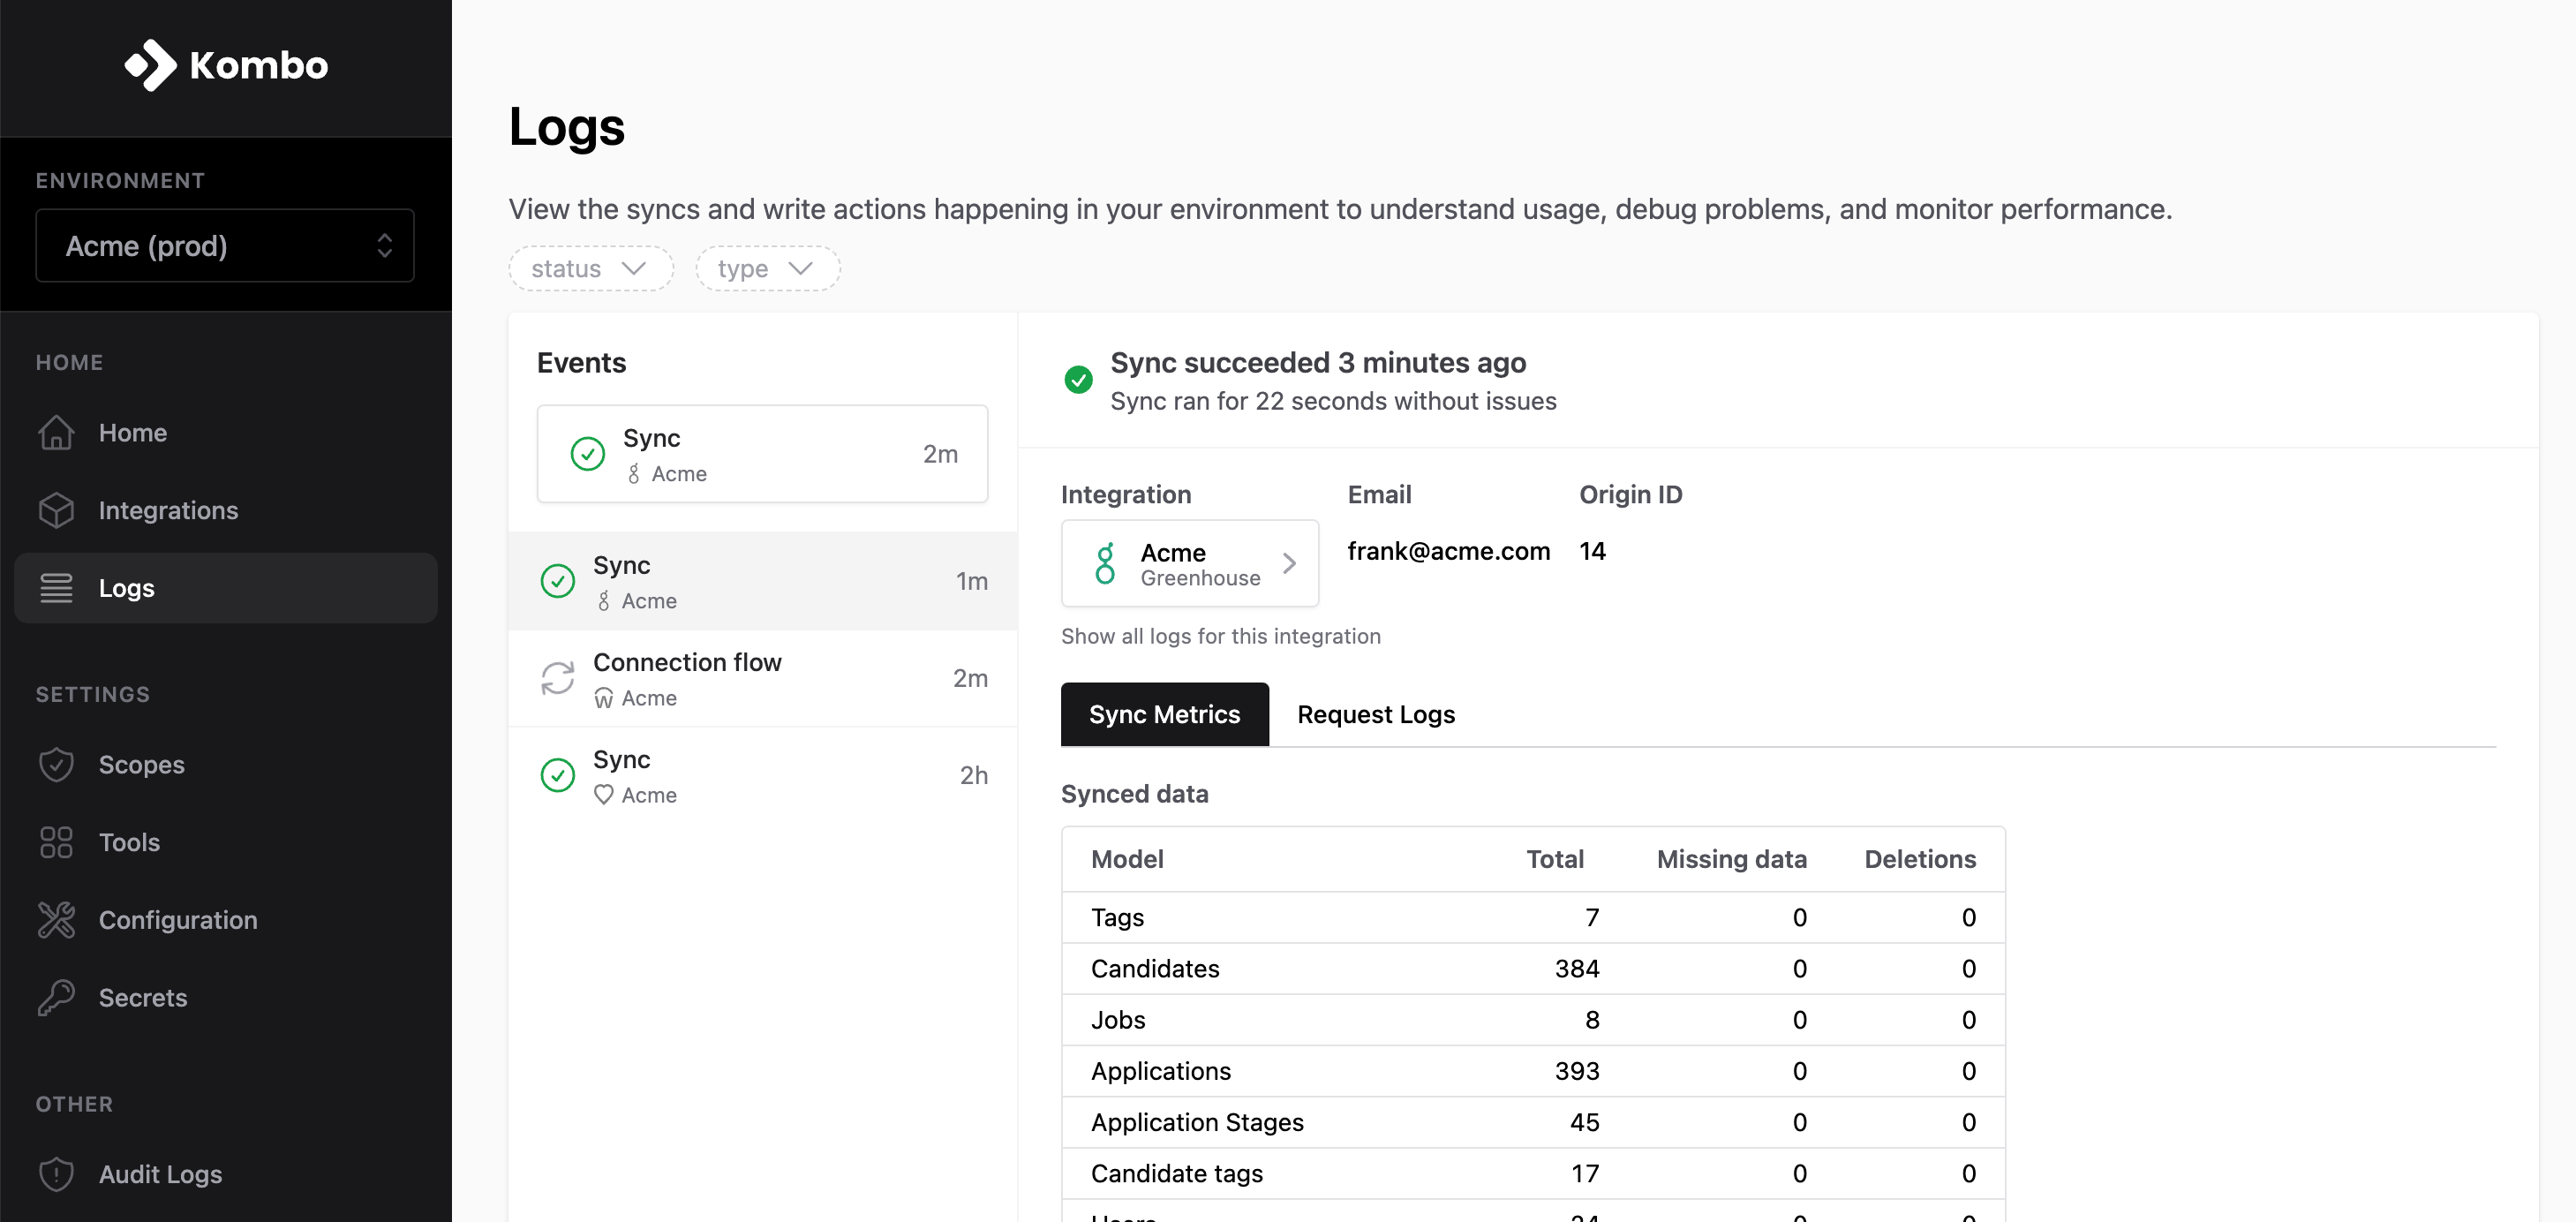Image resolution: width=2576 pixels, height=1222 pixels.
Task: Select Logs in the sidebar
Action: (x=225, y=588)
